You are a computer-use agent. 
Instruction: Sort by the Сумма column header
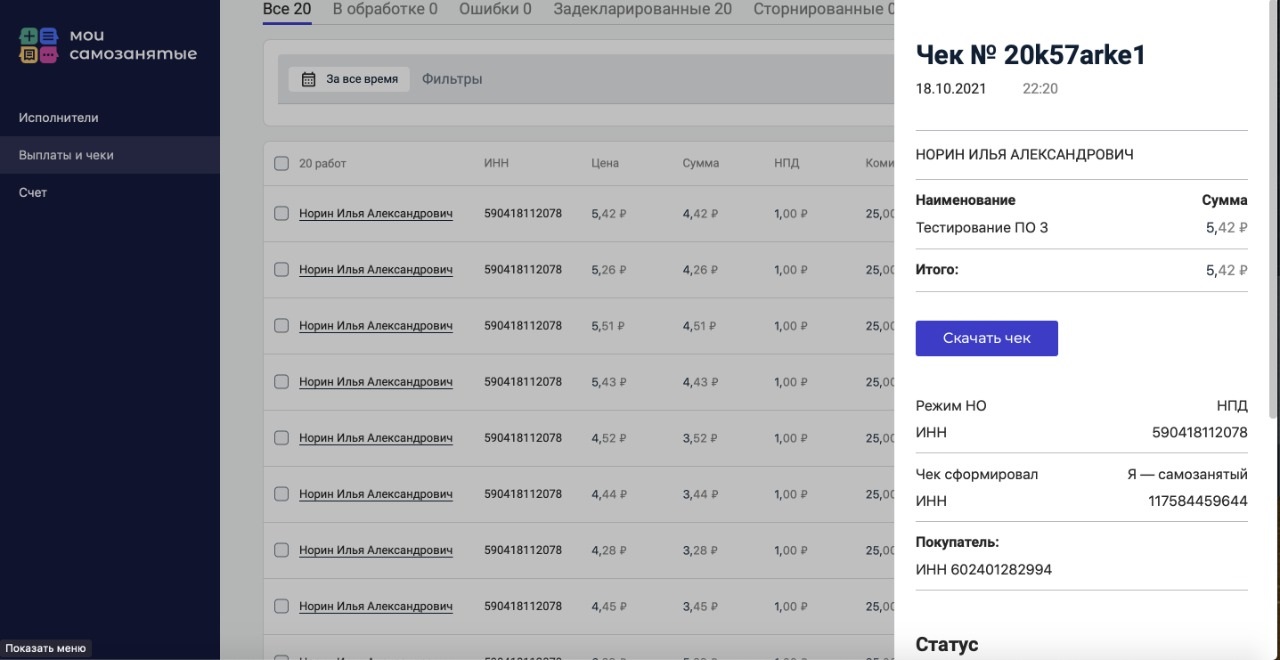(700, 163)
